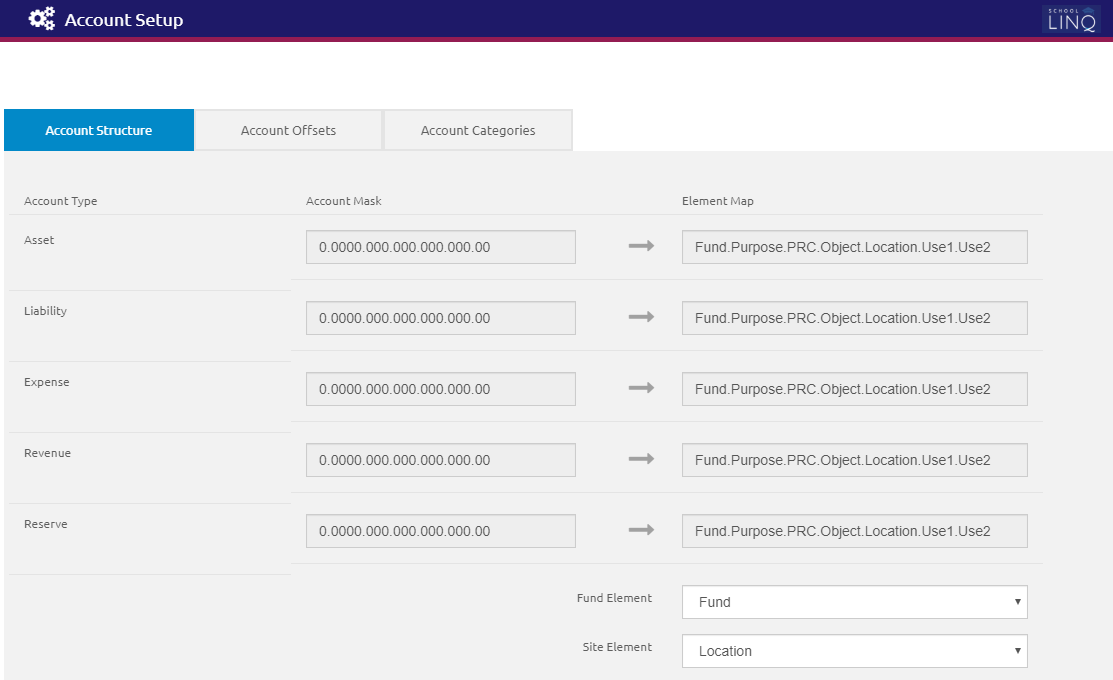Viewport: 1113px width, 680px height.
Task: Click the Expense element map field
Action: point(854,389)
